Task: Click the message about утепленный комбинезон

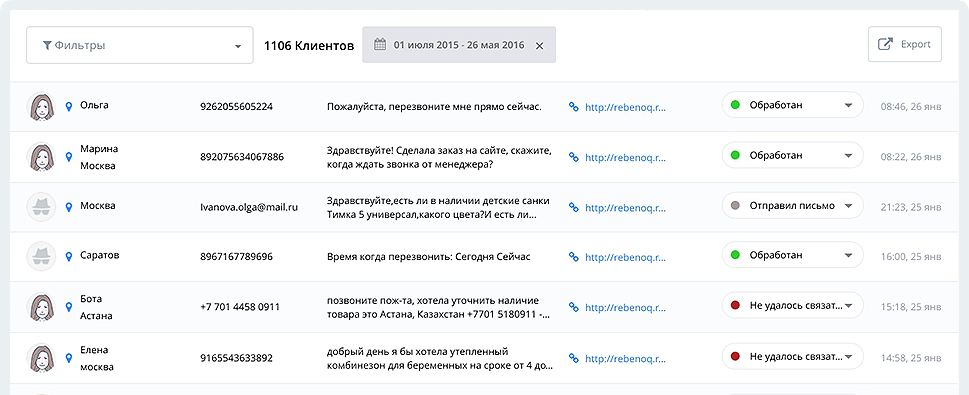Action: pyautogui.click(x=440, y=358)
